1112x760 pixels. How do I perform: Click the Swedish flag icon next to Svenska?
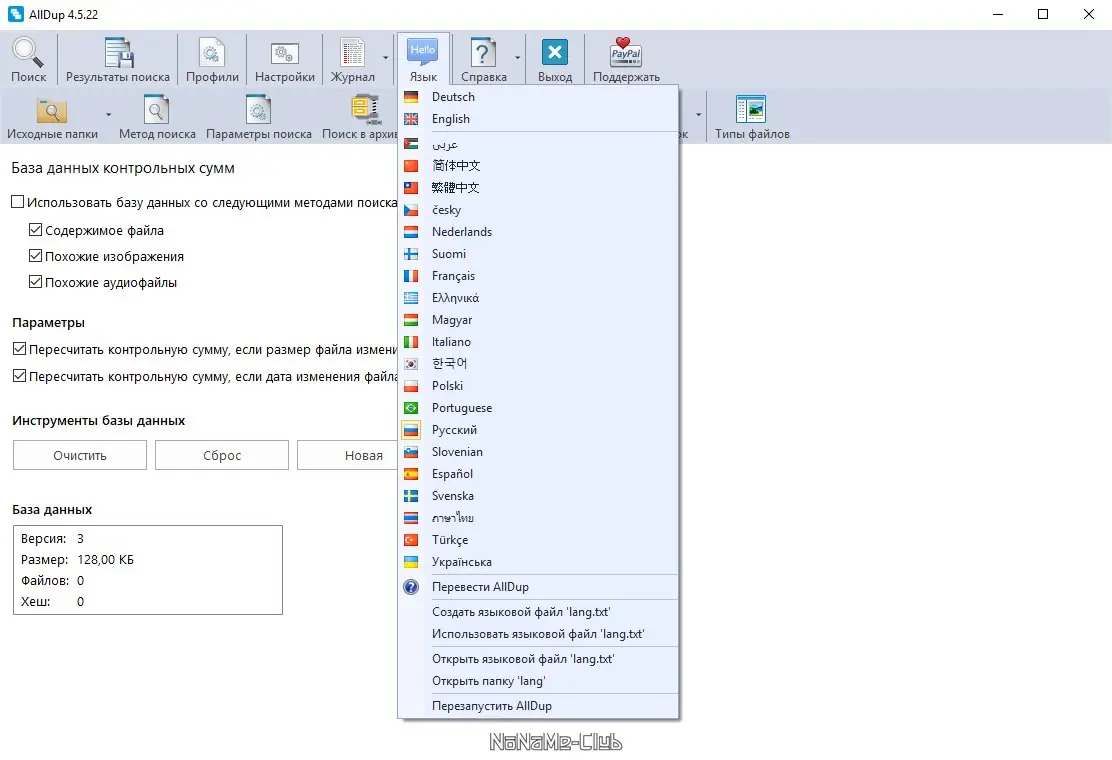[x=411, y=496]
